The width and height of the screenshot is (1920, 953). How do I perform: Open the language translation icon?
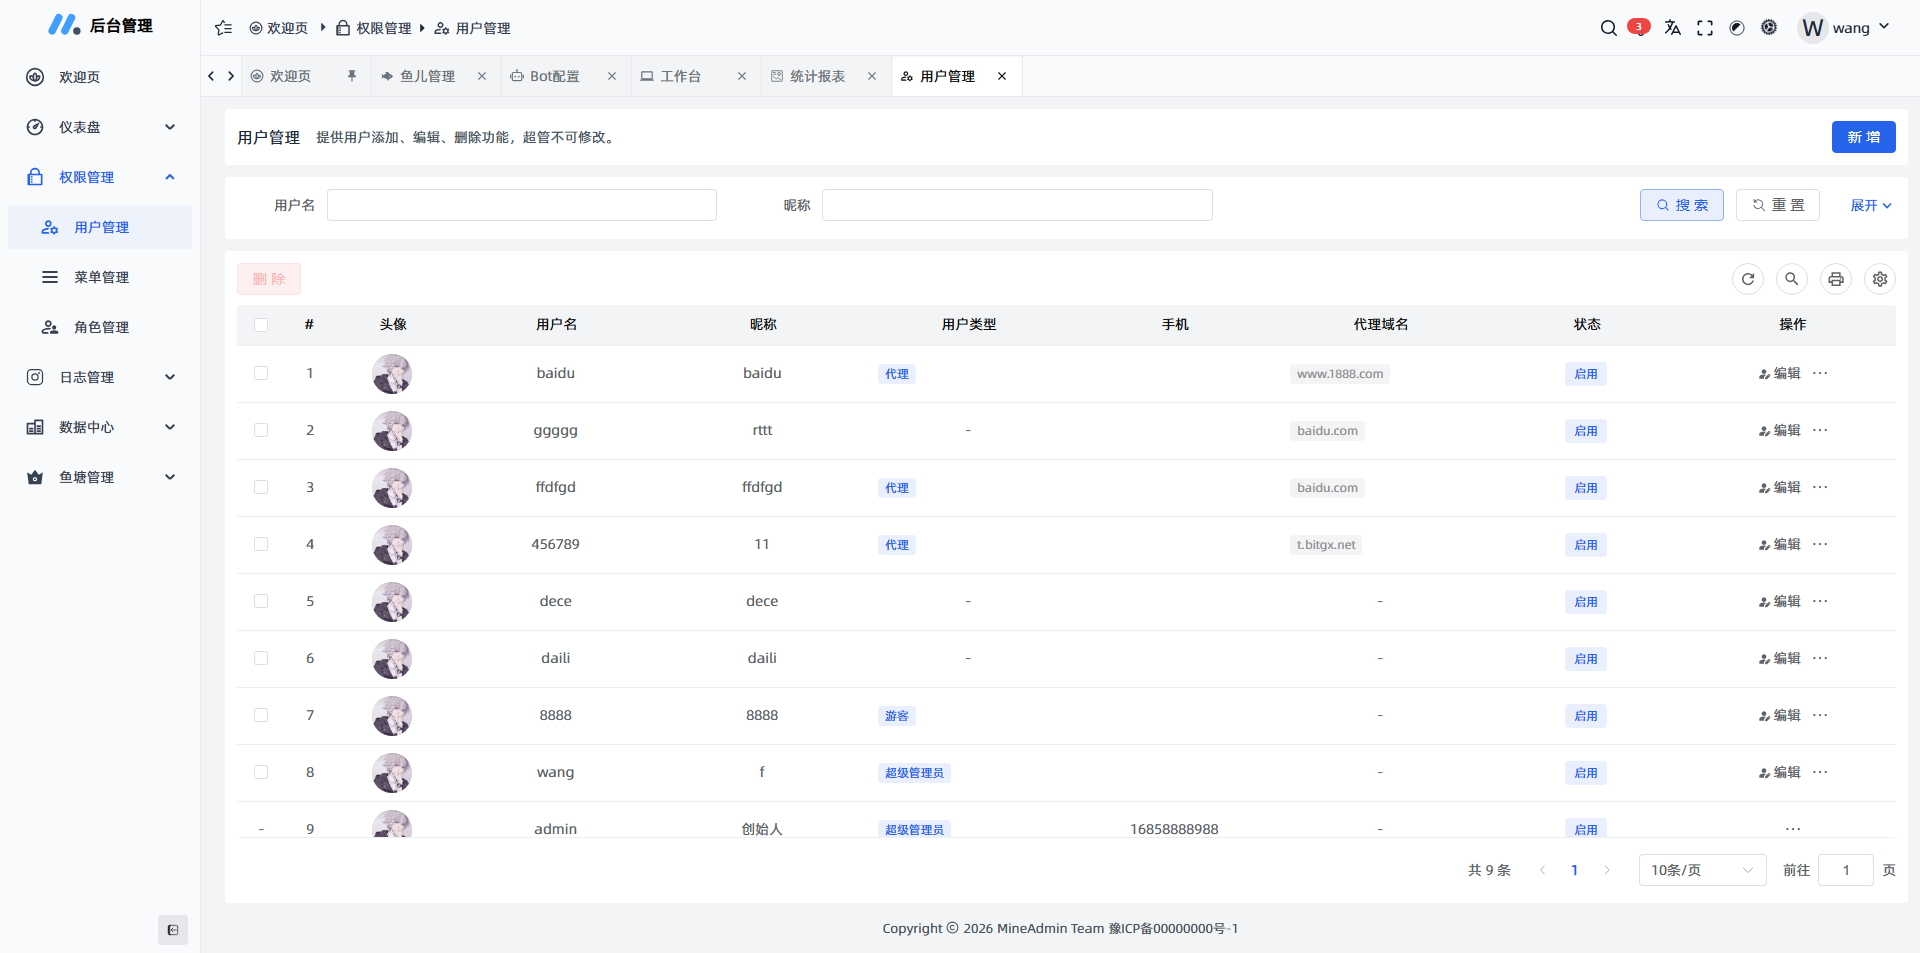(1672, 28)
